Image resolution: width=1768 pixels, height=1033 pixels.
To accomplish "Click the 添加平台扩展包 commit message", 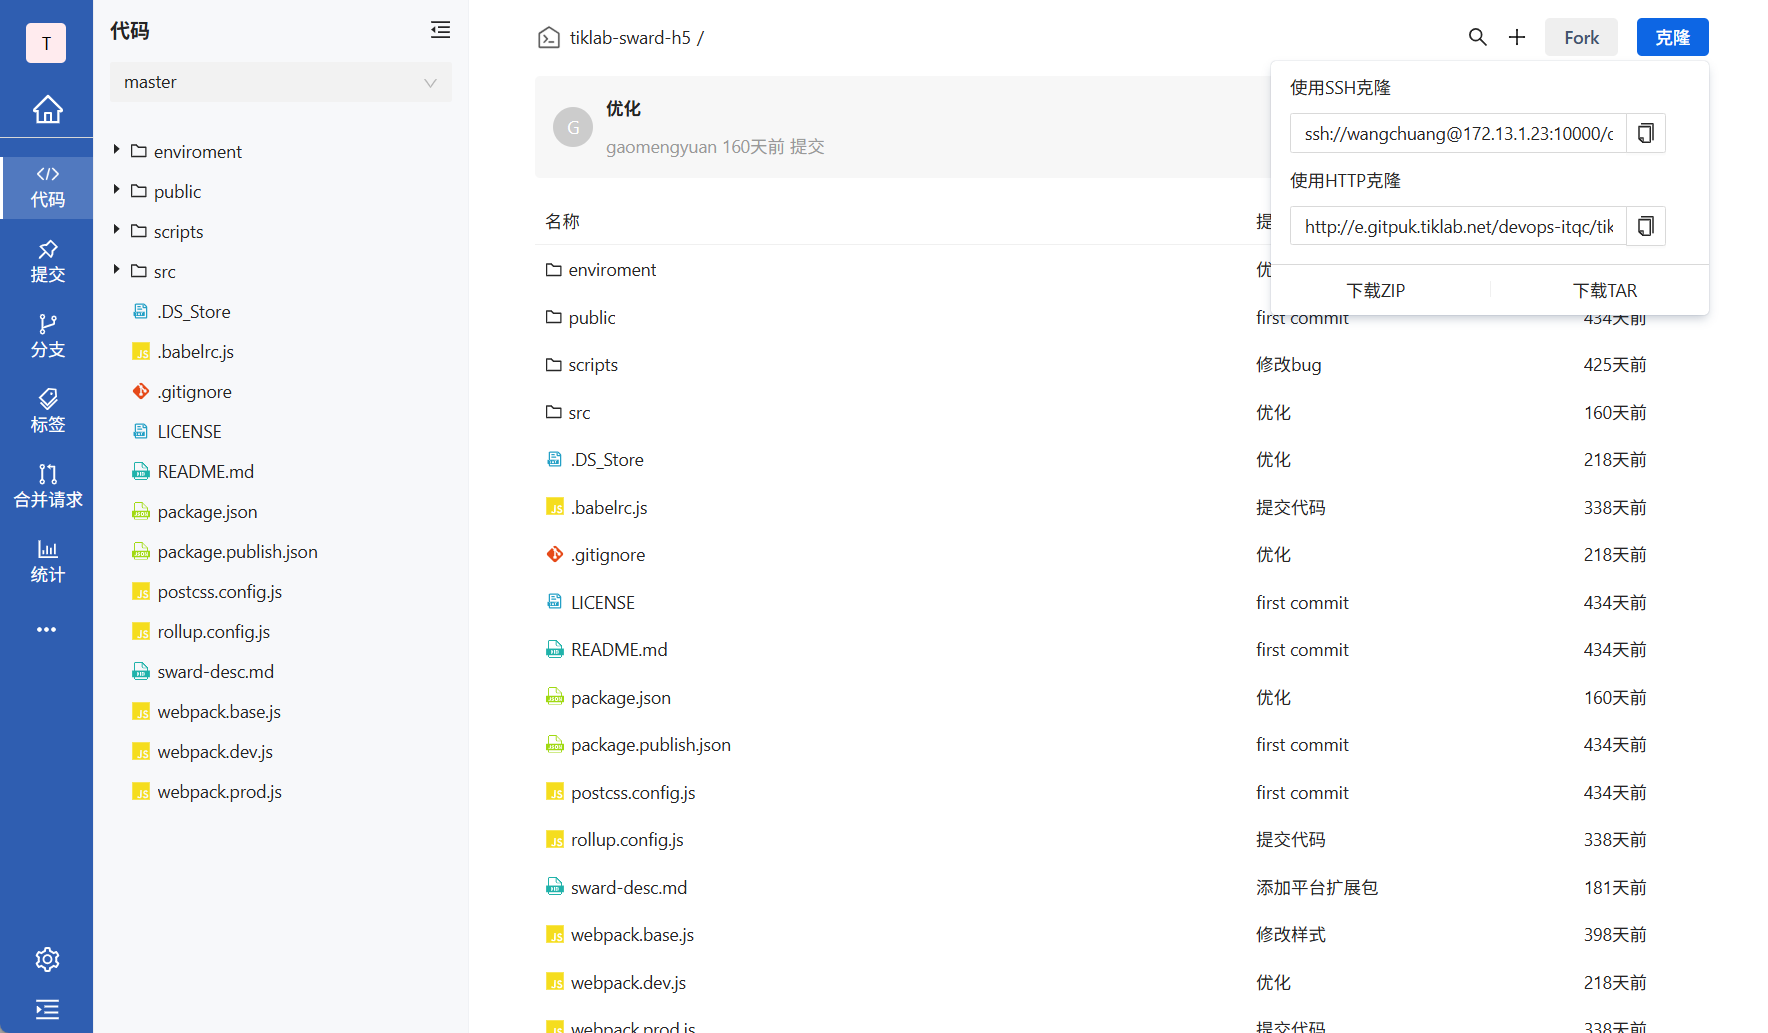I will [x=1317, y=887].
